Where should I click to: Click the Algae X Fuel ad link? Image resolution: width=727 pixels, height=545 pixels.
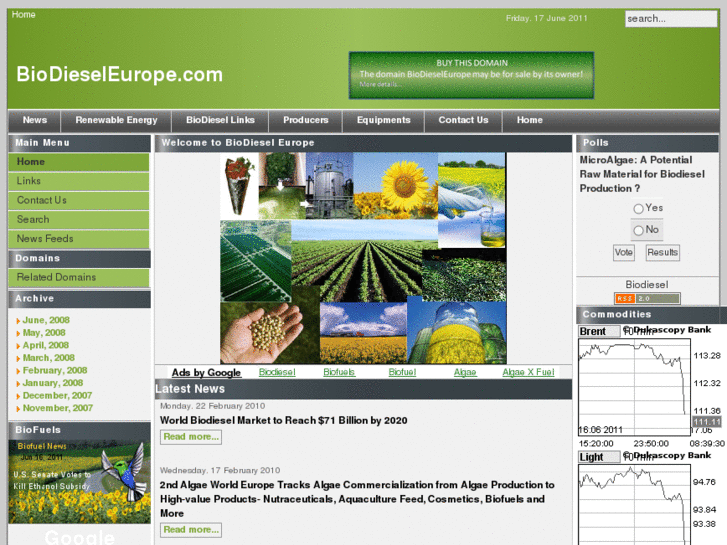(528, 372)
